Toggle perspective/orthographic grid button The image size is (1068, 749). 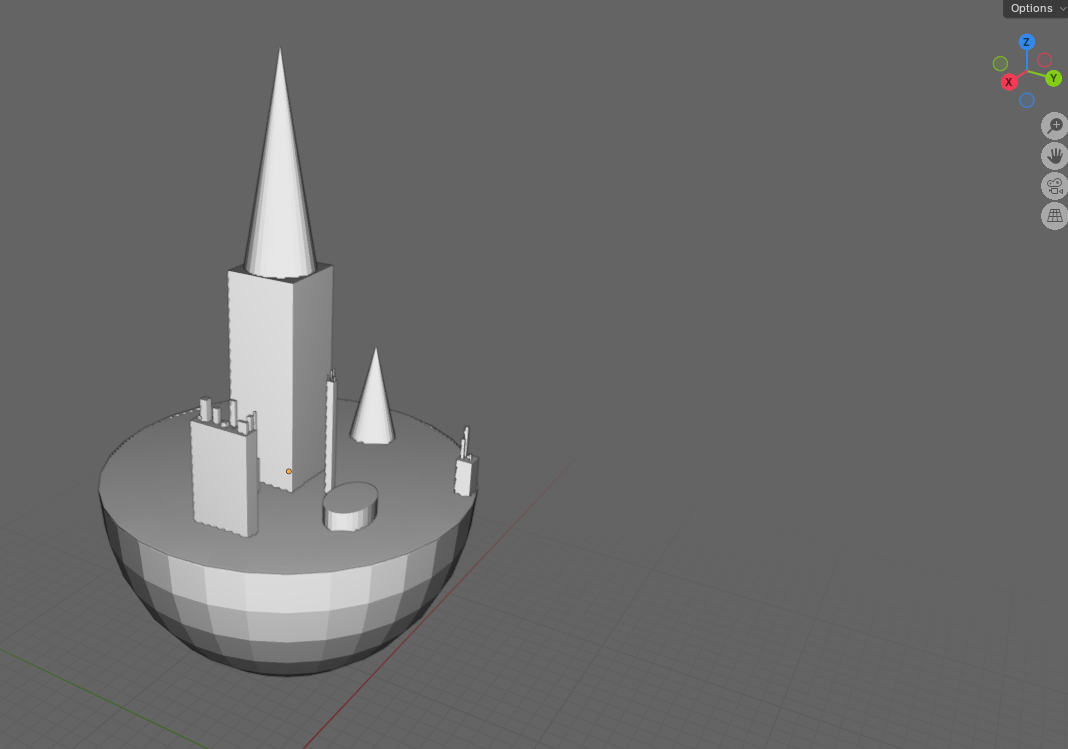pyautogui.click(x=1054, y=216)
